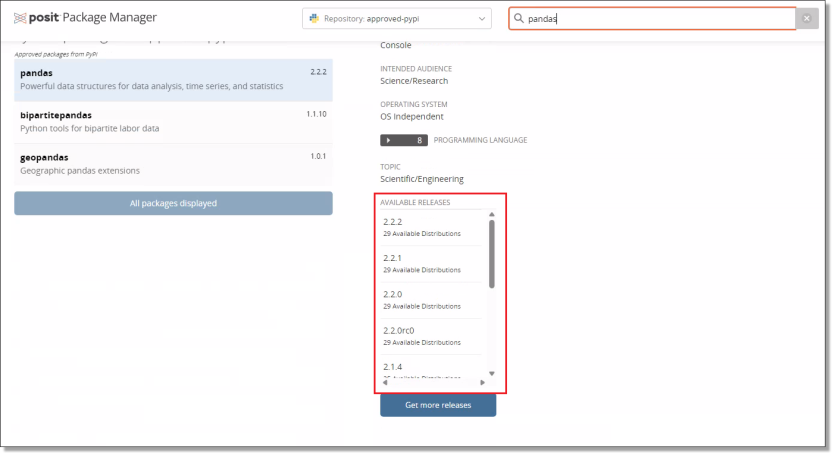Click the releases list vertical scrollbar thumb
This screenshot has width=832, height=453.
(491, 254)
